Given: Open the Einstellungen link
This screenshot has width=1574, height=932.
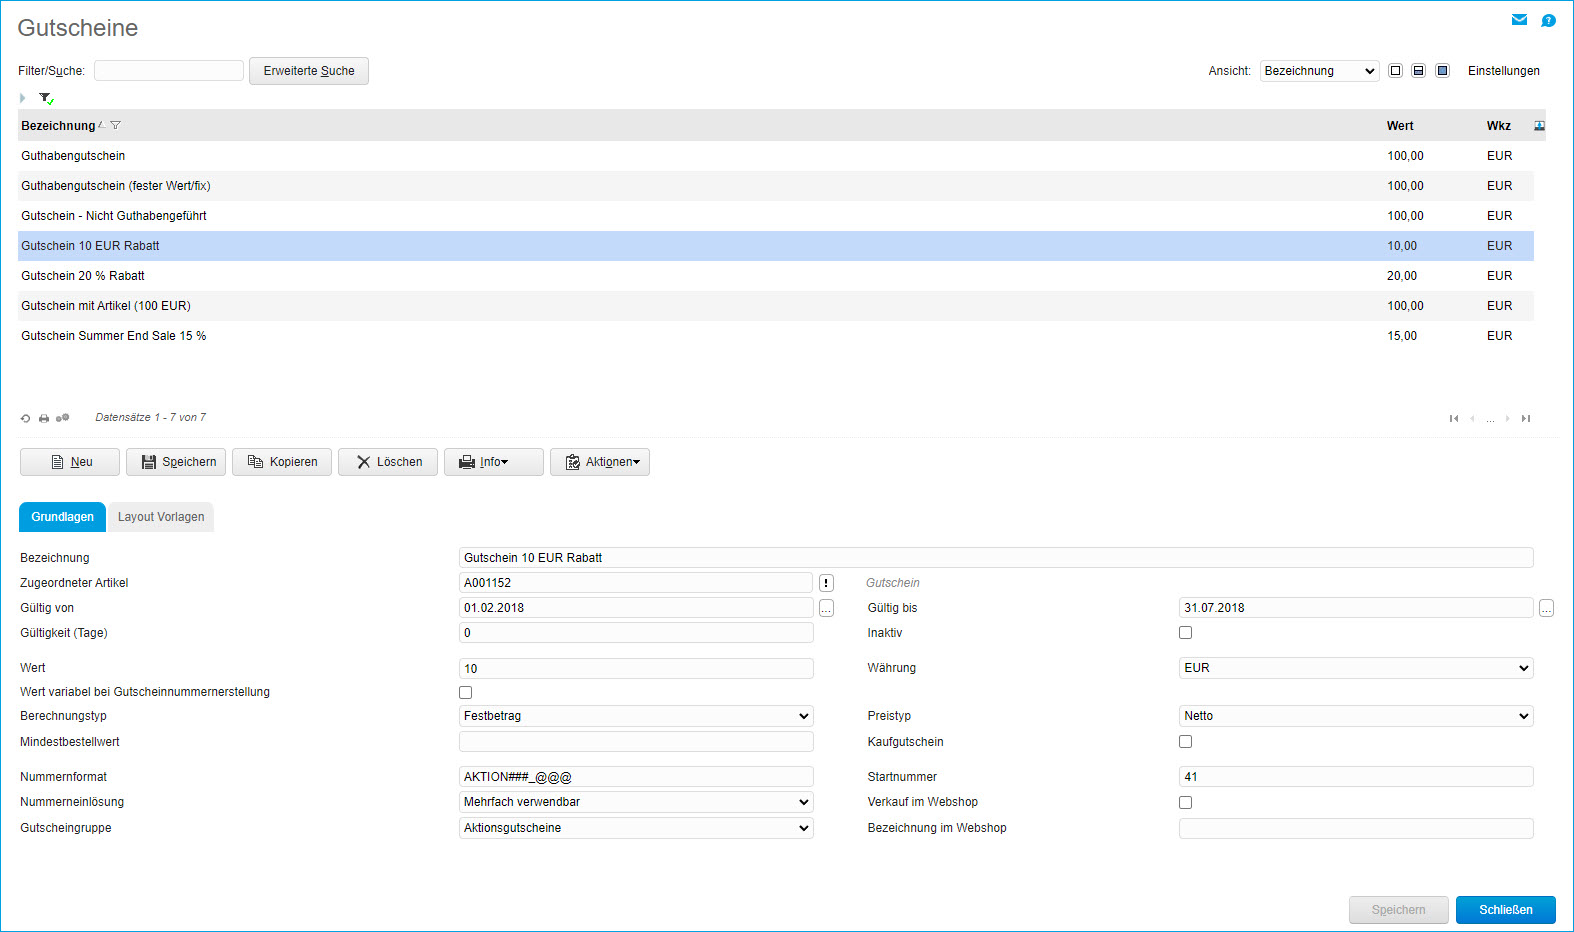Looking at the screenshot, I should (x=1503, y=71).
